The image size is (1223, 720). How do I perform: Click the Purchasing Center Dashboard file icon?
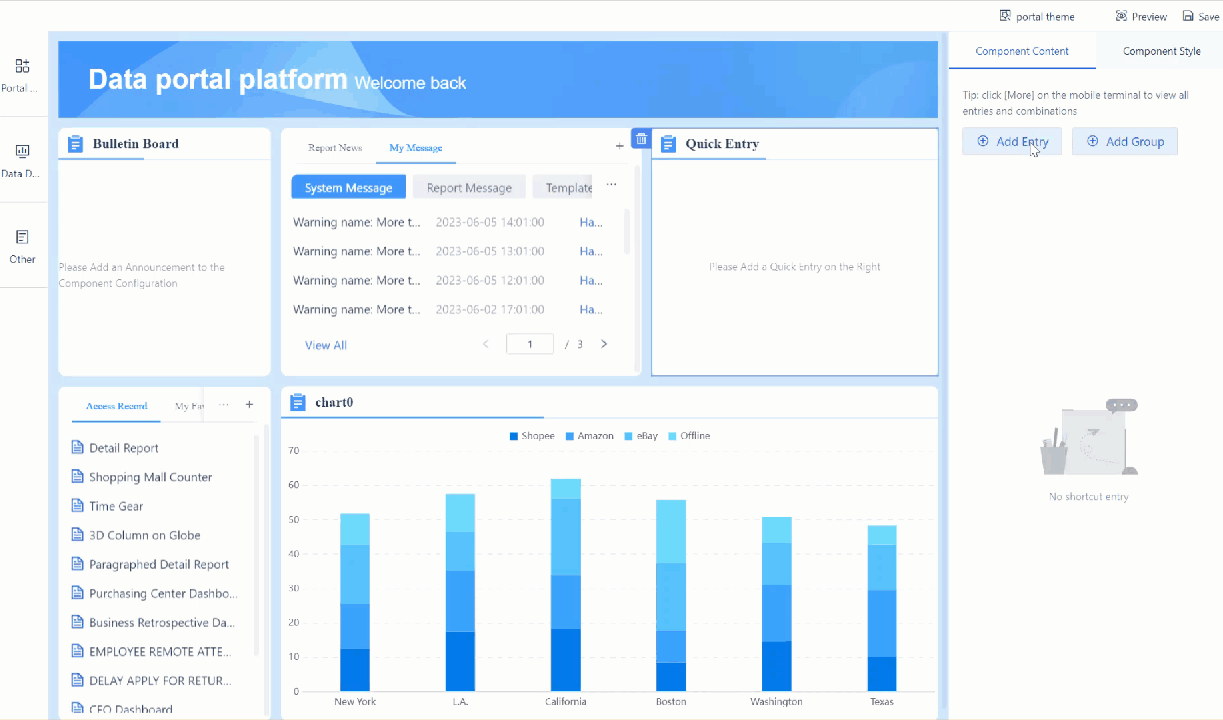coord(77,592)
